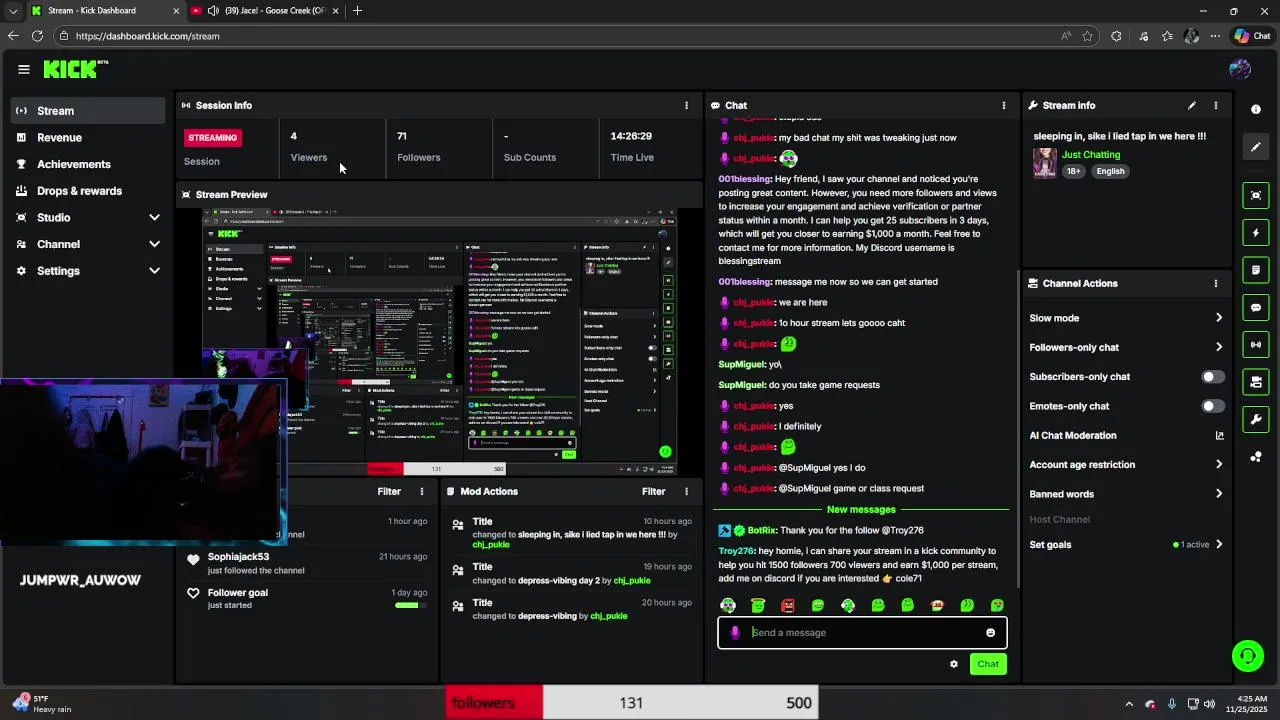Open Slow mode options chevron
1280x720 pixels.
1219,318
